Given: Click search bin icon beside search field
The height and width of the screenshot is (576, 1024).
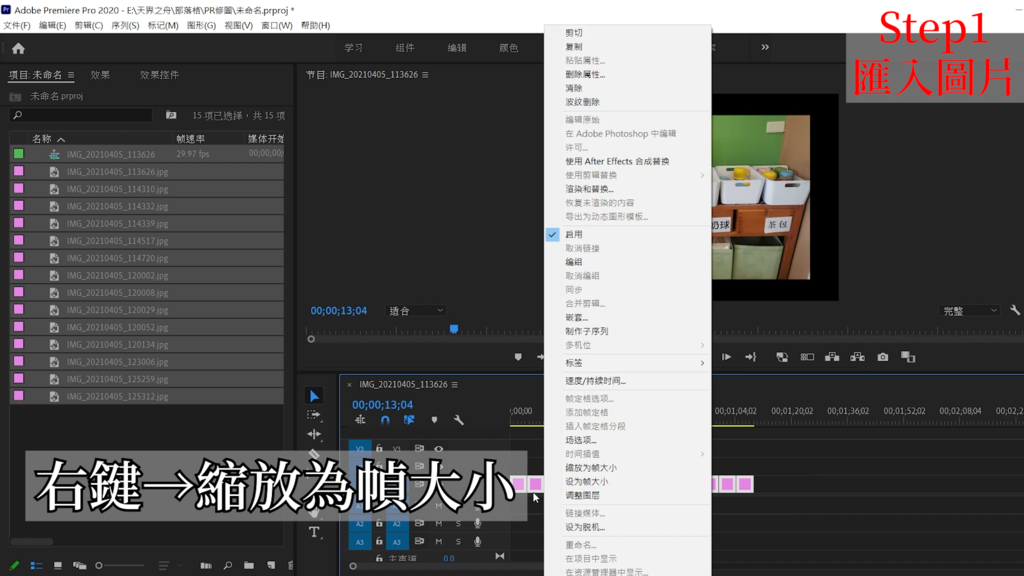Looking at the screenshot, I should tap(171, 116).
